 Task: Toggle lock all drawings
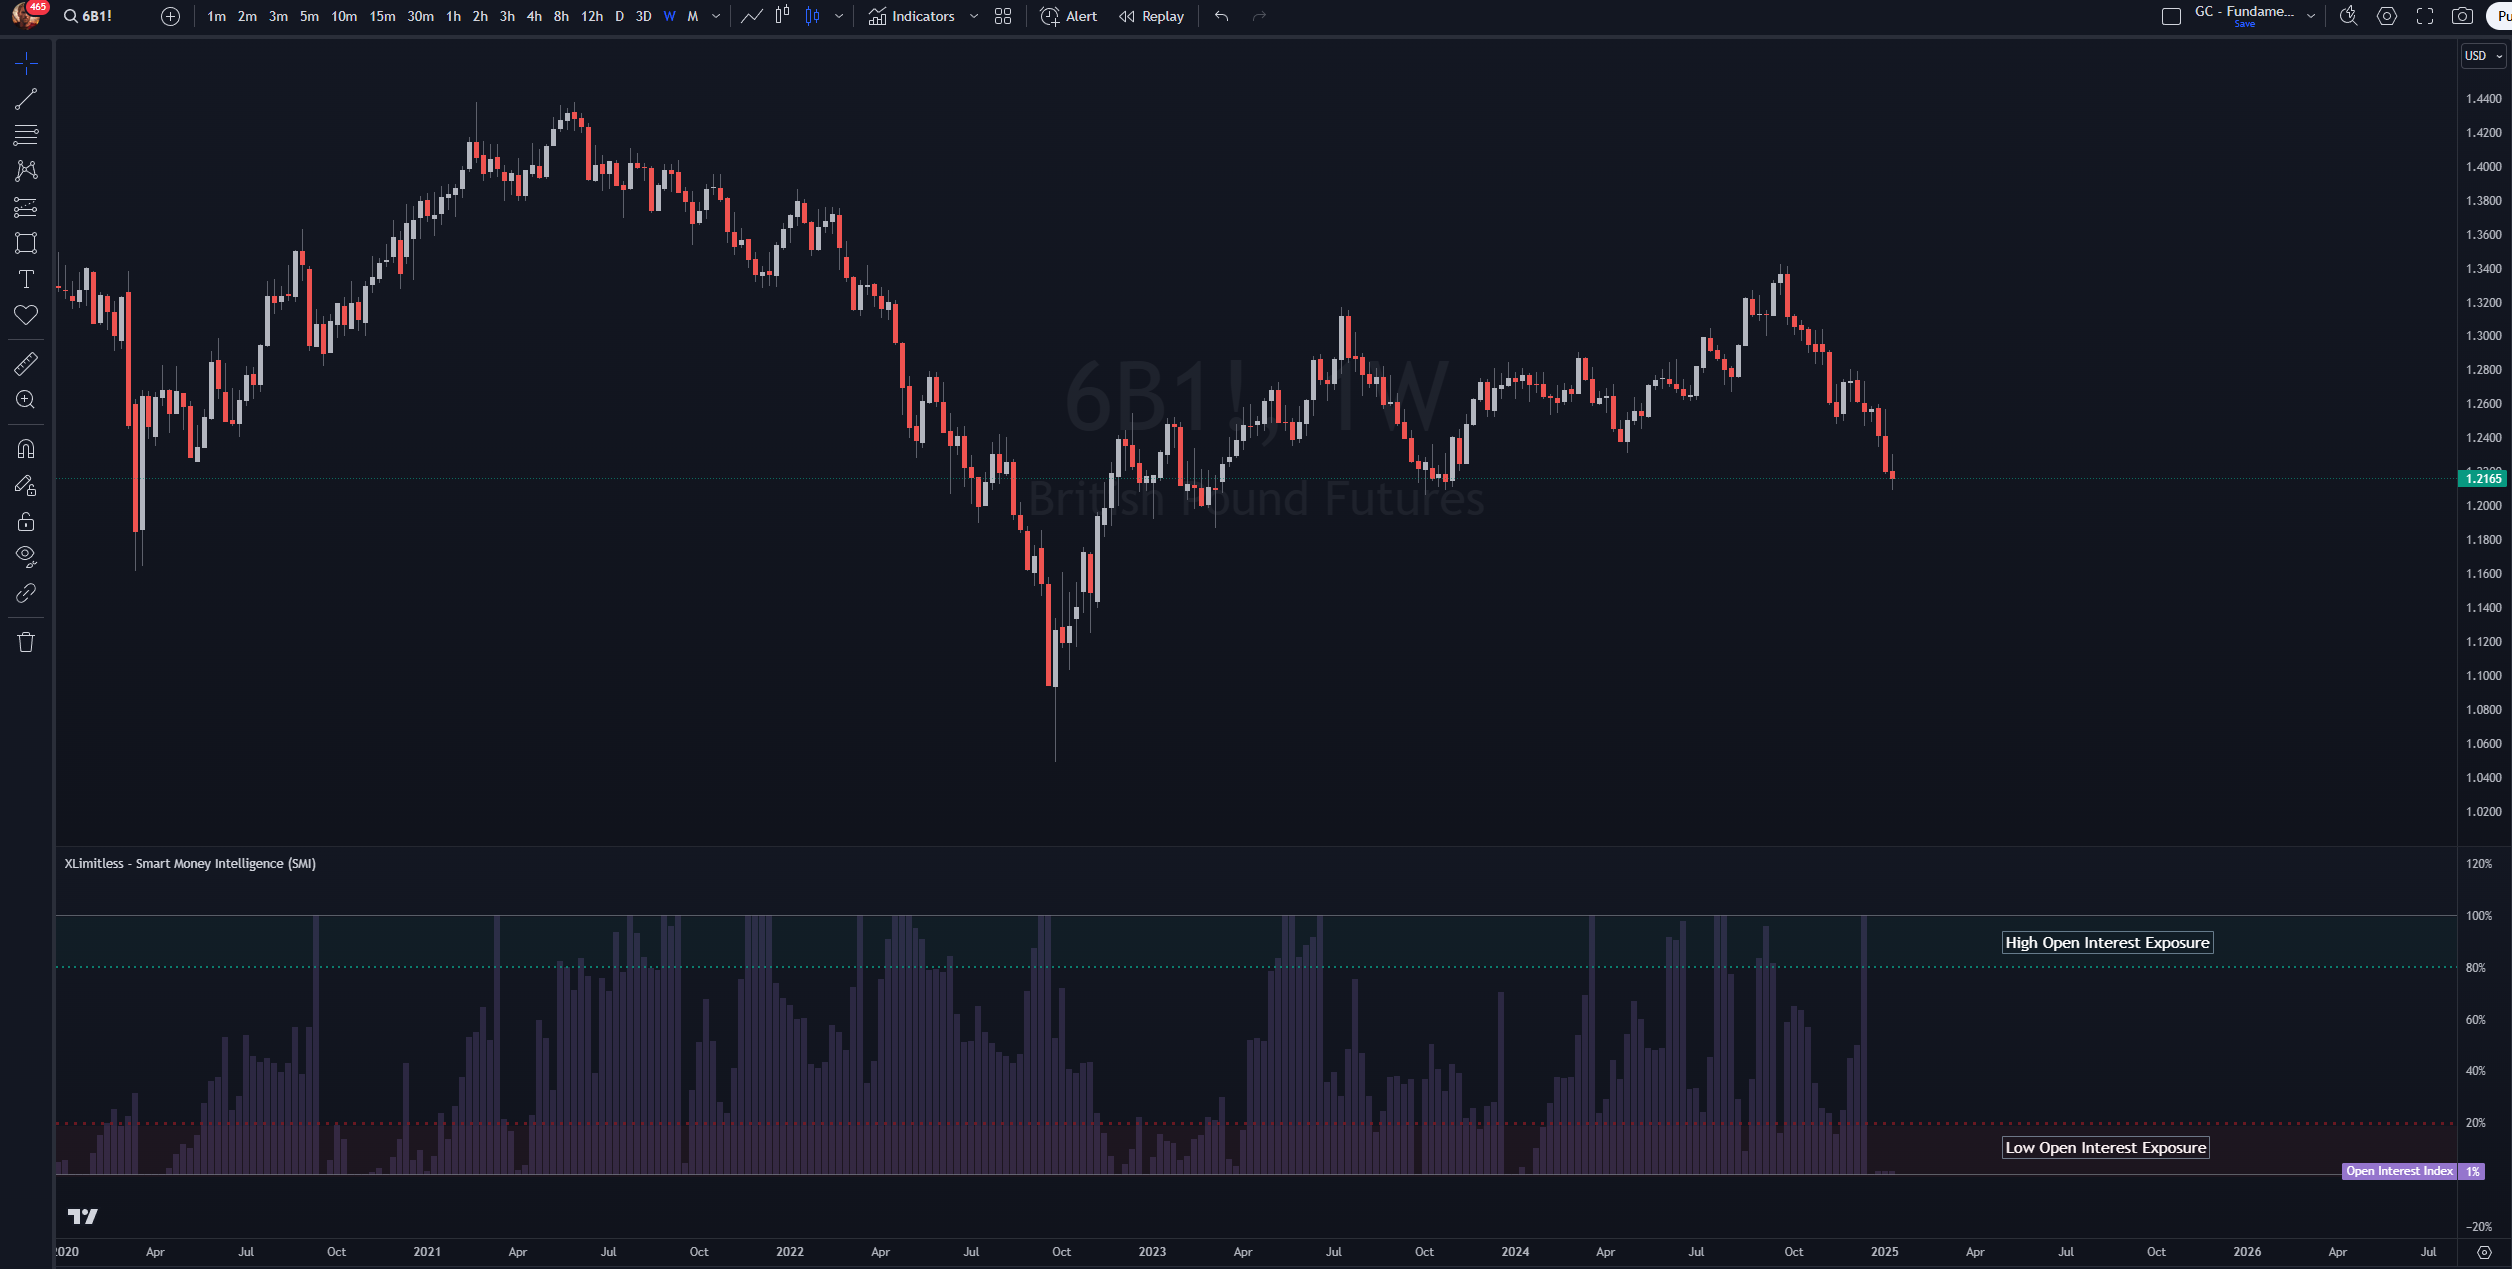pos(26,522)
